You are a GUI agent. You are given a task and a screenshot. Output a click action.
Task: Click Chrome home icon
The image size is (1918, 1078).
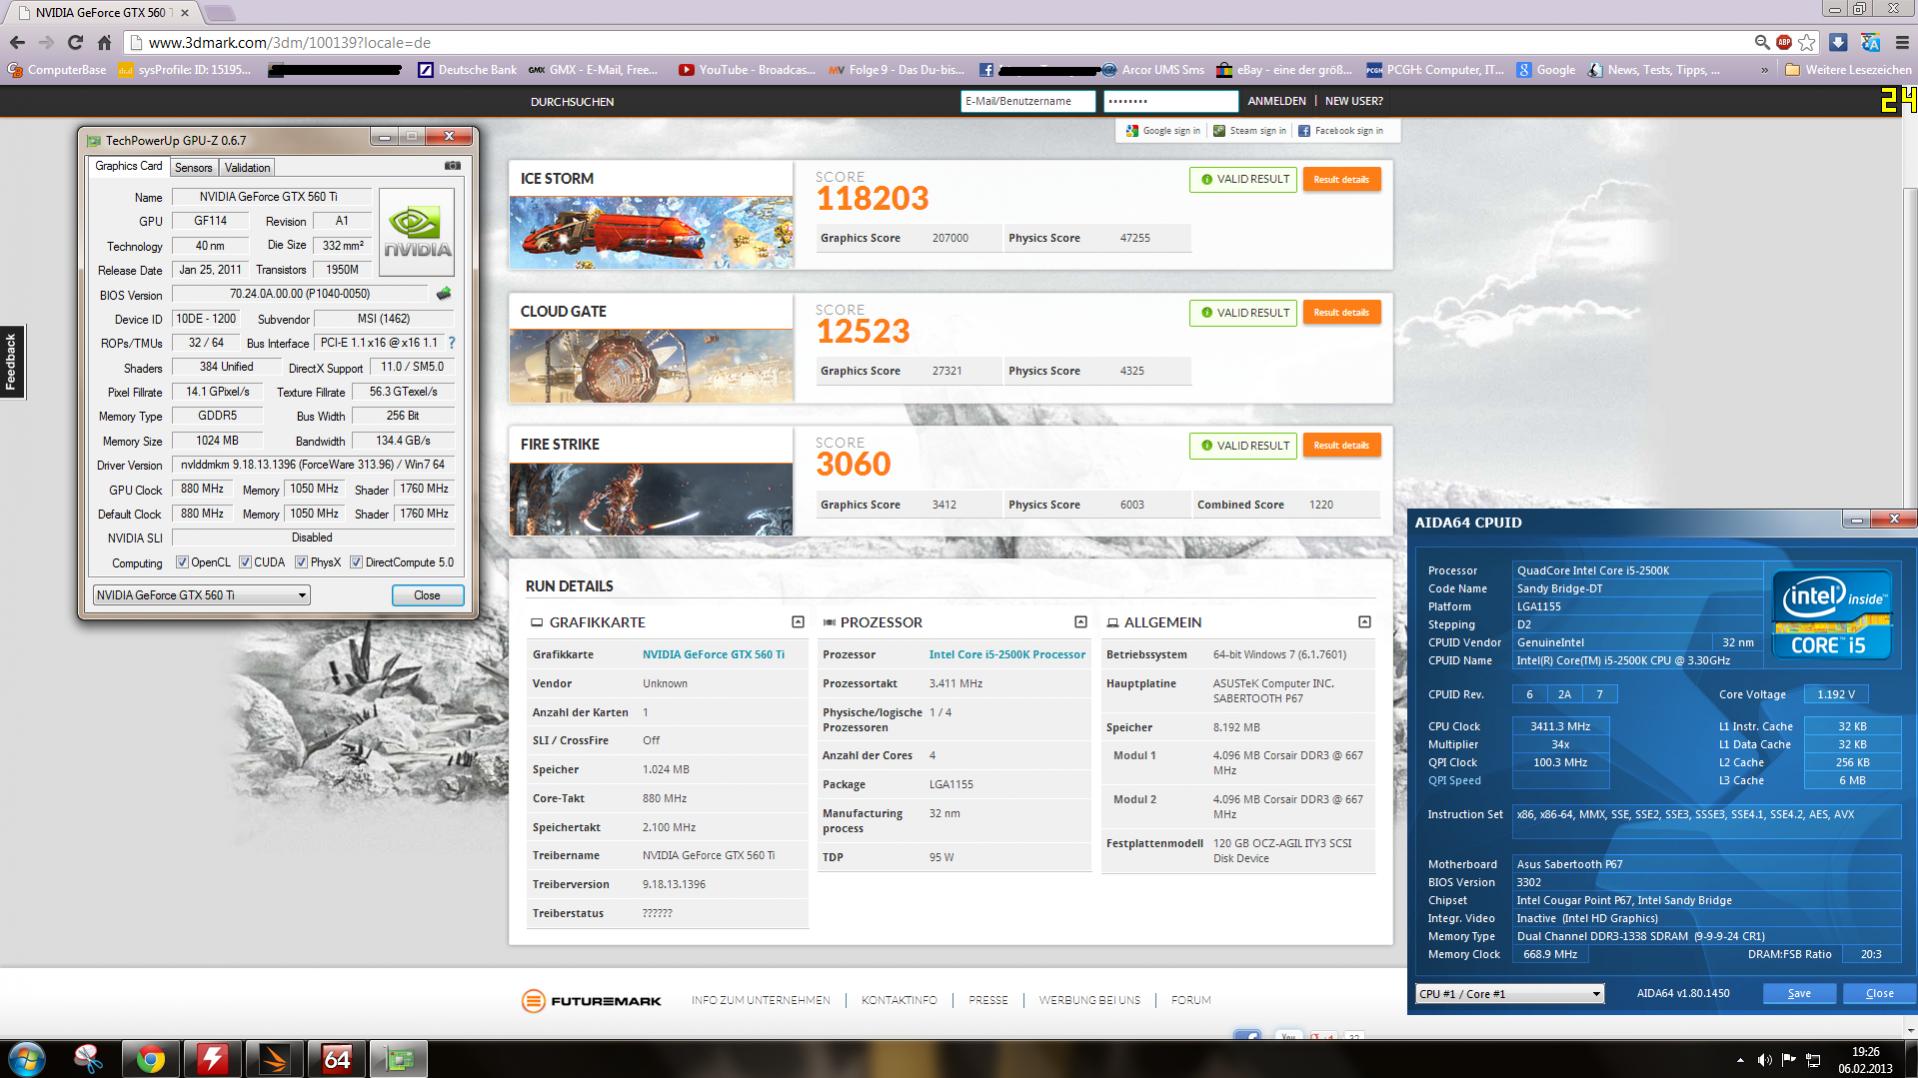coord(104,42)
